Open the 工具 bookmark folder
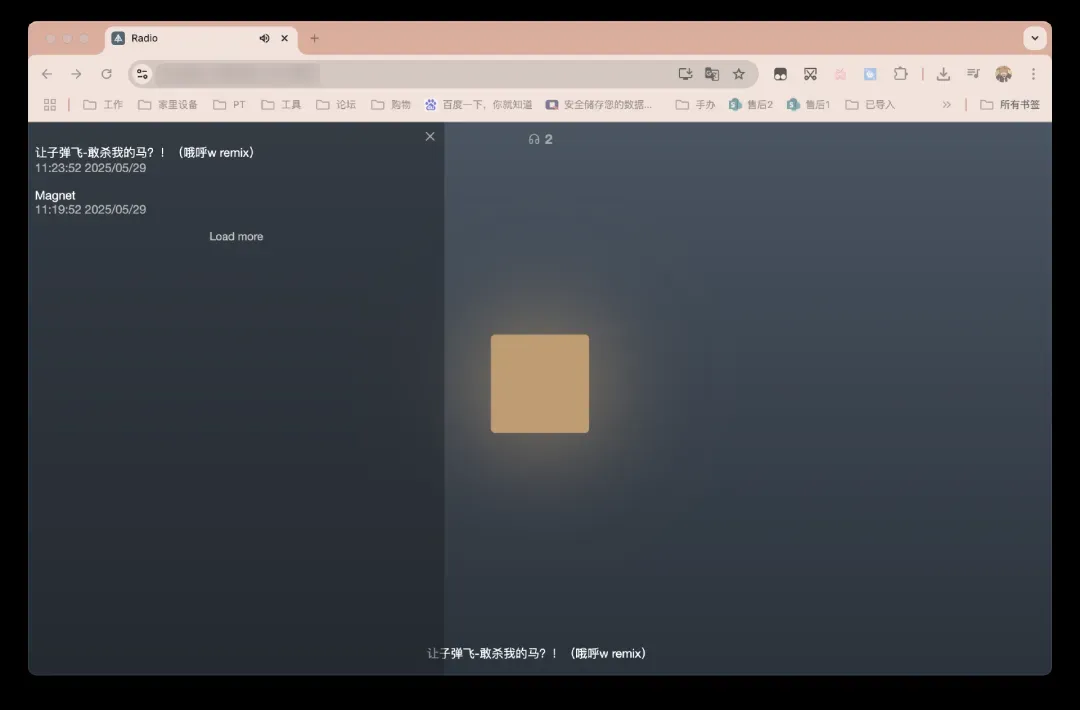Screen dimensions: 1080x710 (x=281, y=104)
